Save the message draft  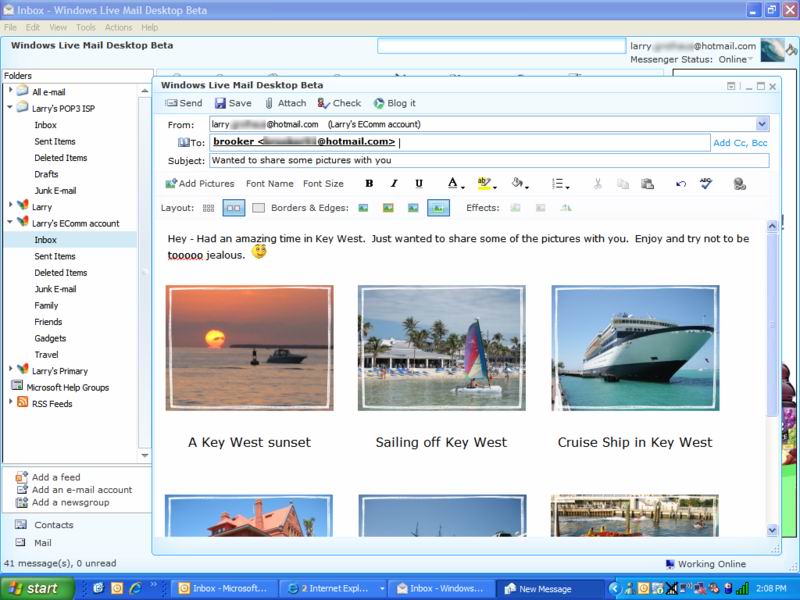[233, 103]
